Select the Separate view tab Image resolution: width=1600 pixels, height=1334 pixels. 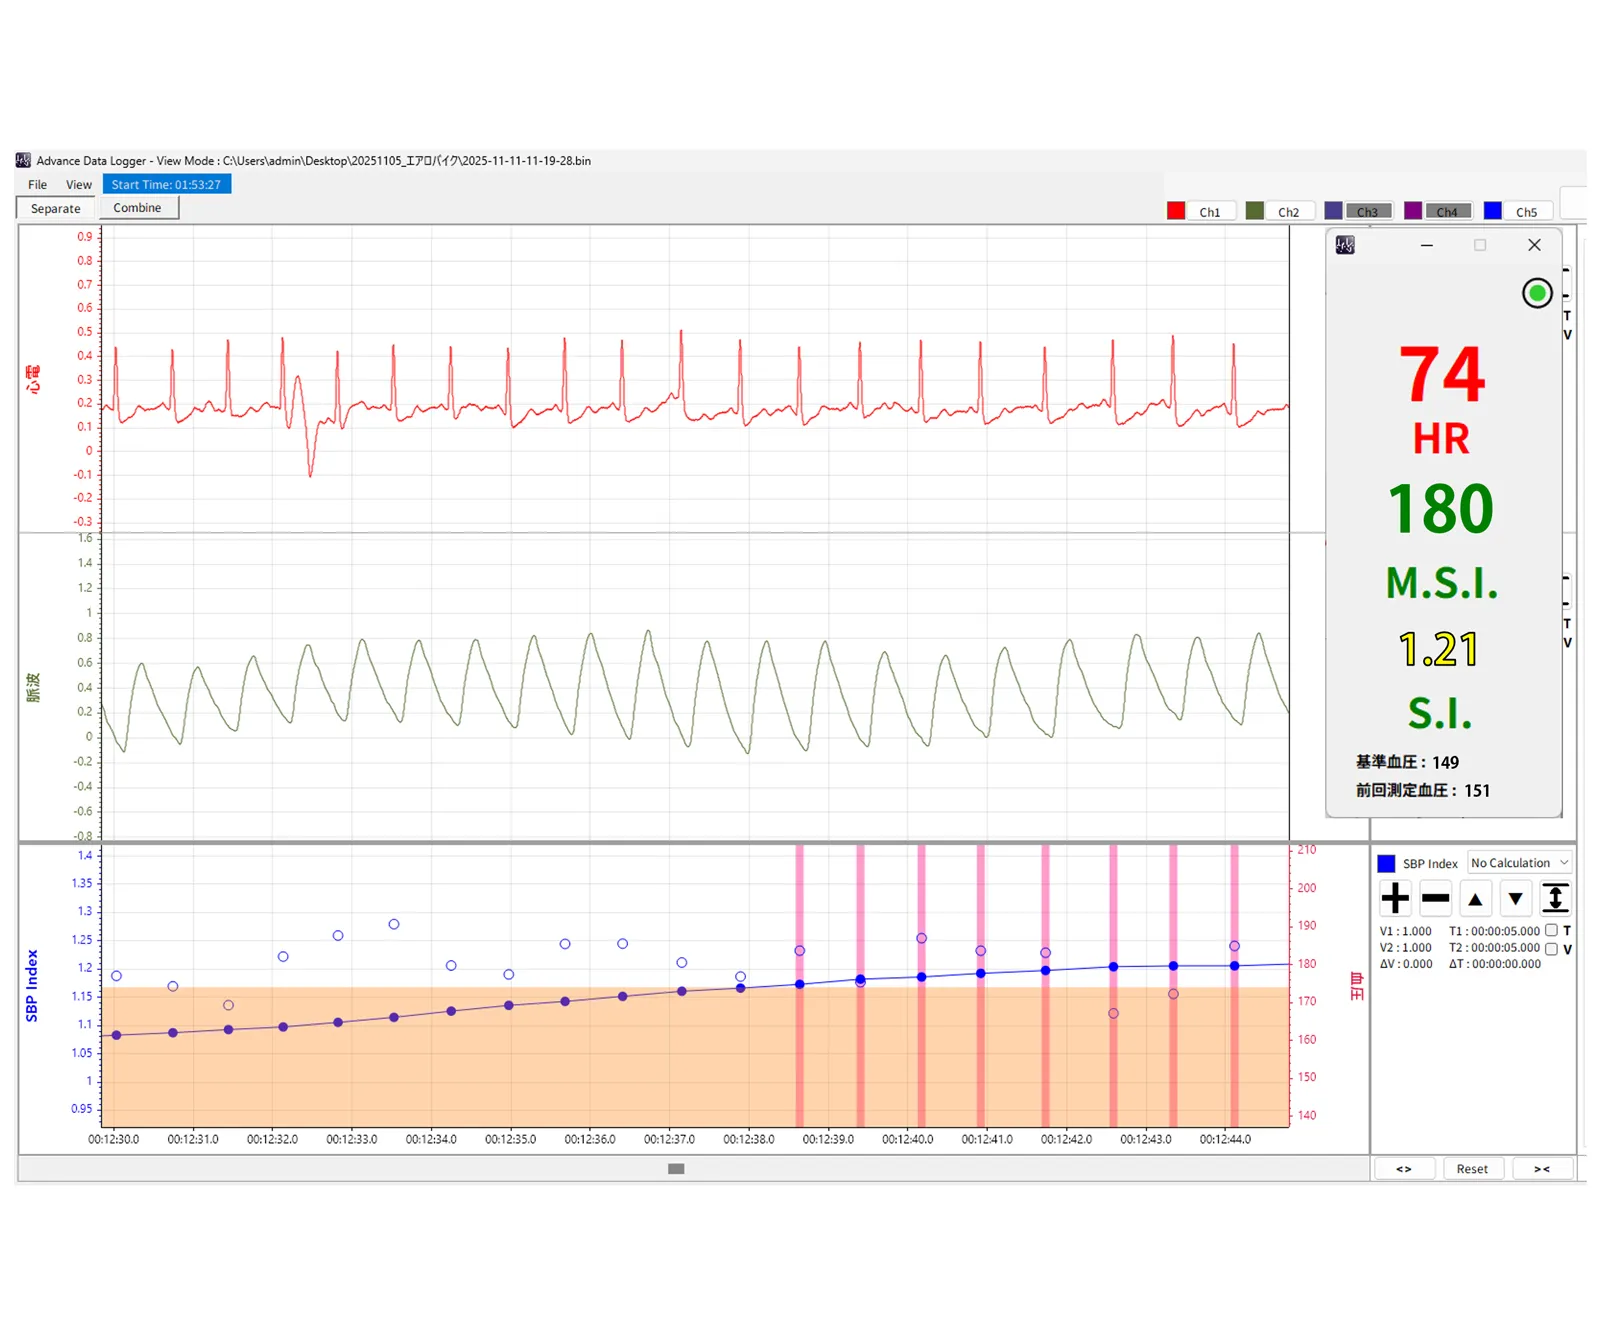click(x=56, y=208)
